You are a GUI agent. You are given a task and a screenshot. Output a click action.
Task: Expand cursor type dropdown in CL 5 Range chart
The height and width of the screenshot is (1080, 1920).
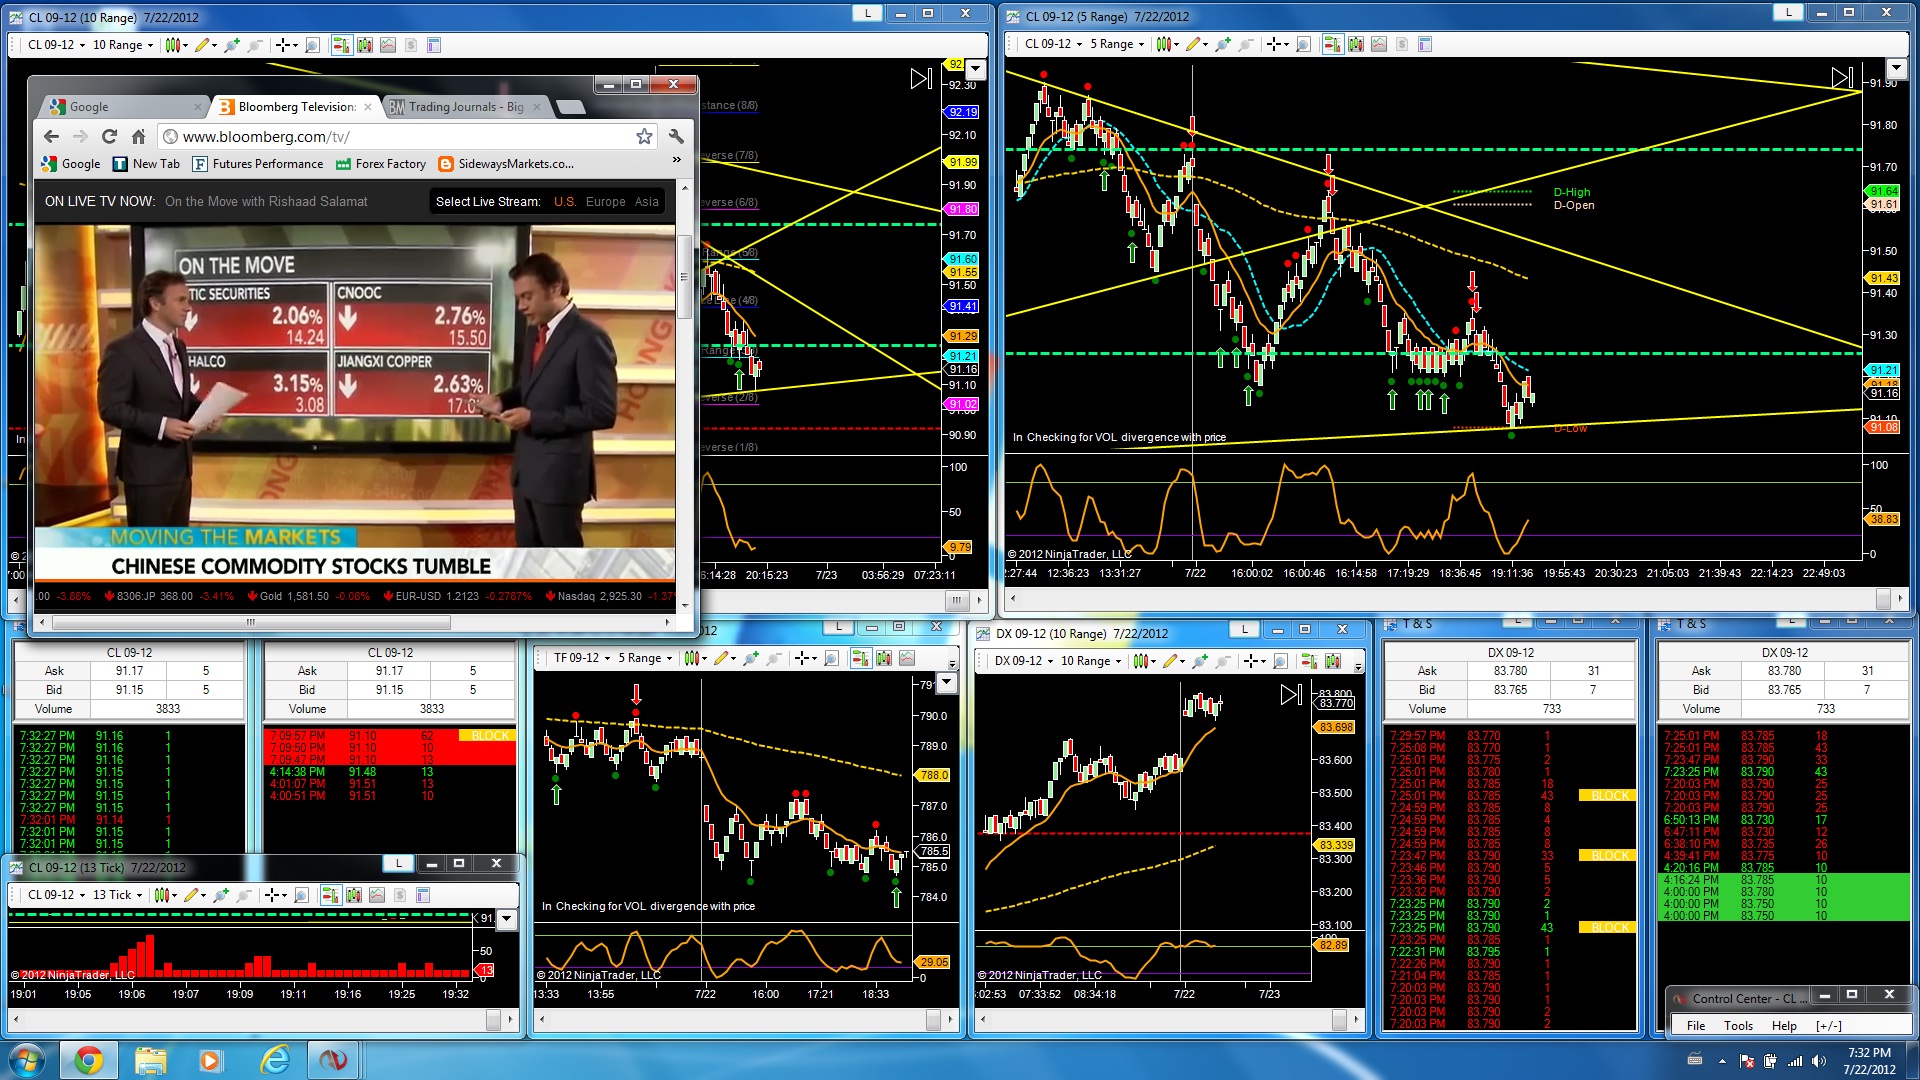tap(1286, 44)
